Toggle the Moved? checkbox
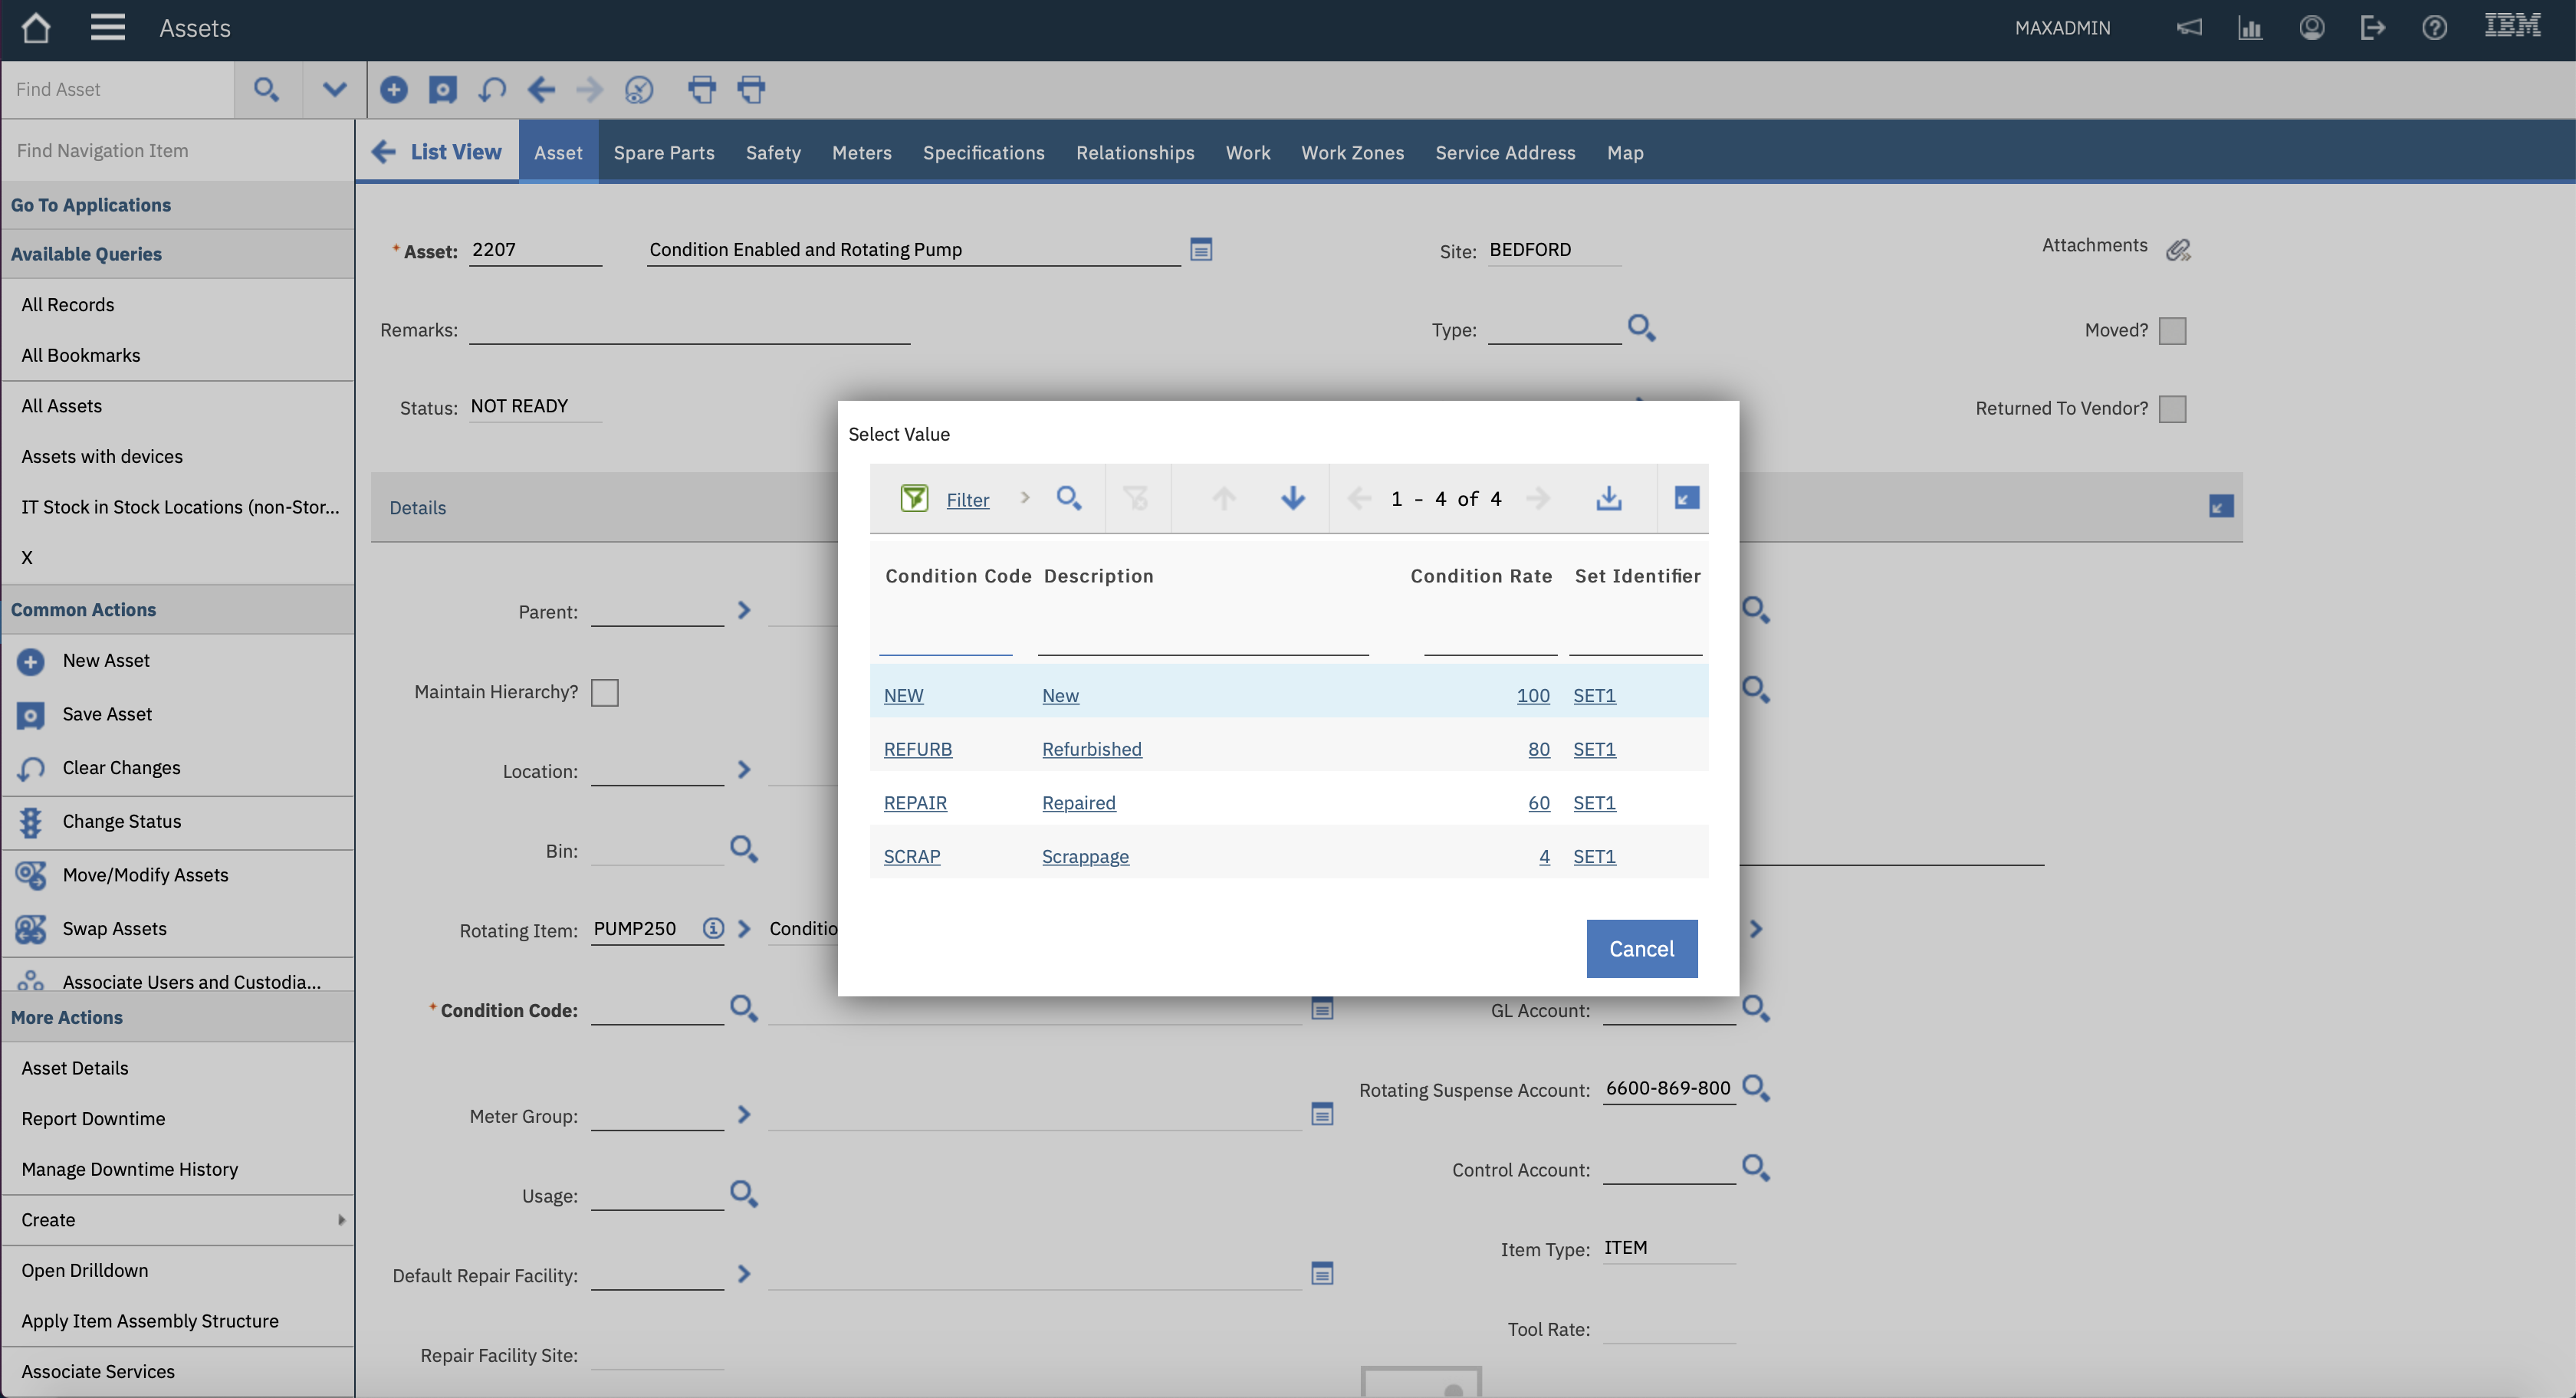The height and width of the screenshot is (1398, 2576). click(x=2172, y=331)
